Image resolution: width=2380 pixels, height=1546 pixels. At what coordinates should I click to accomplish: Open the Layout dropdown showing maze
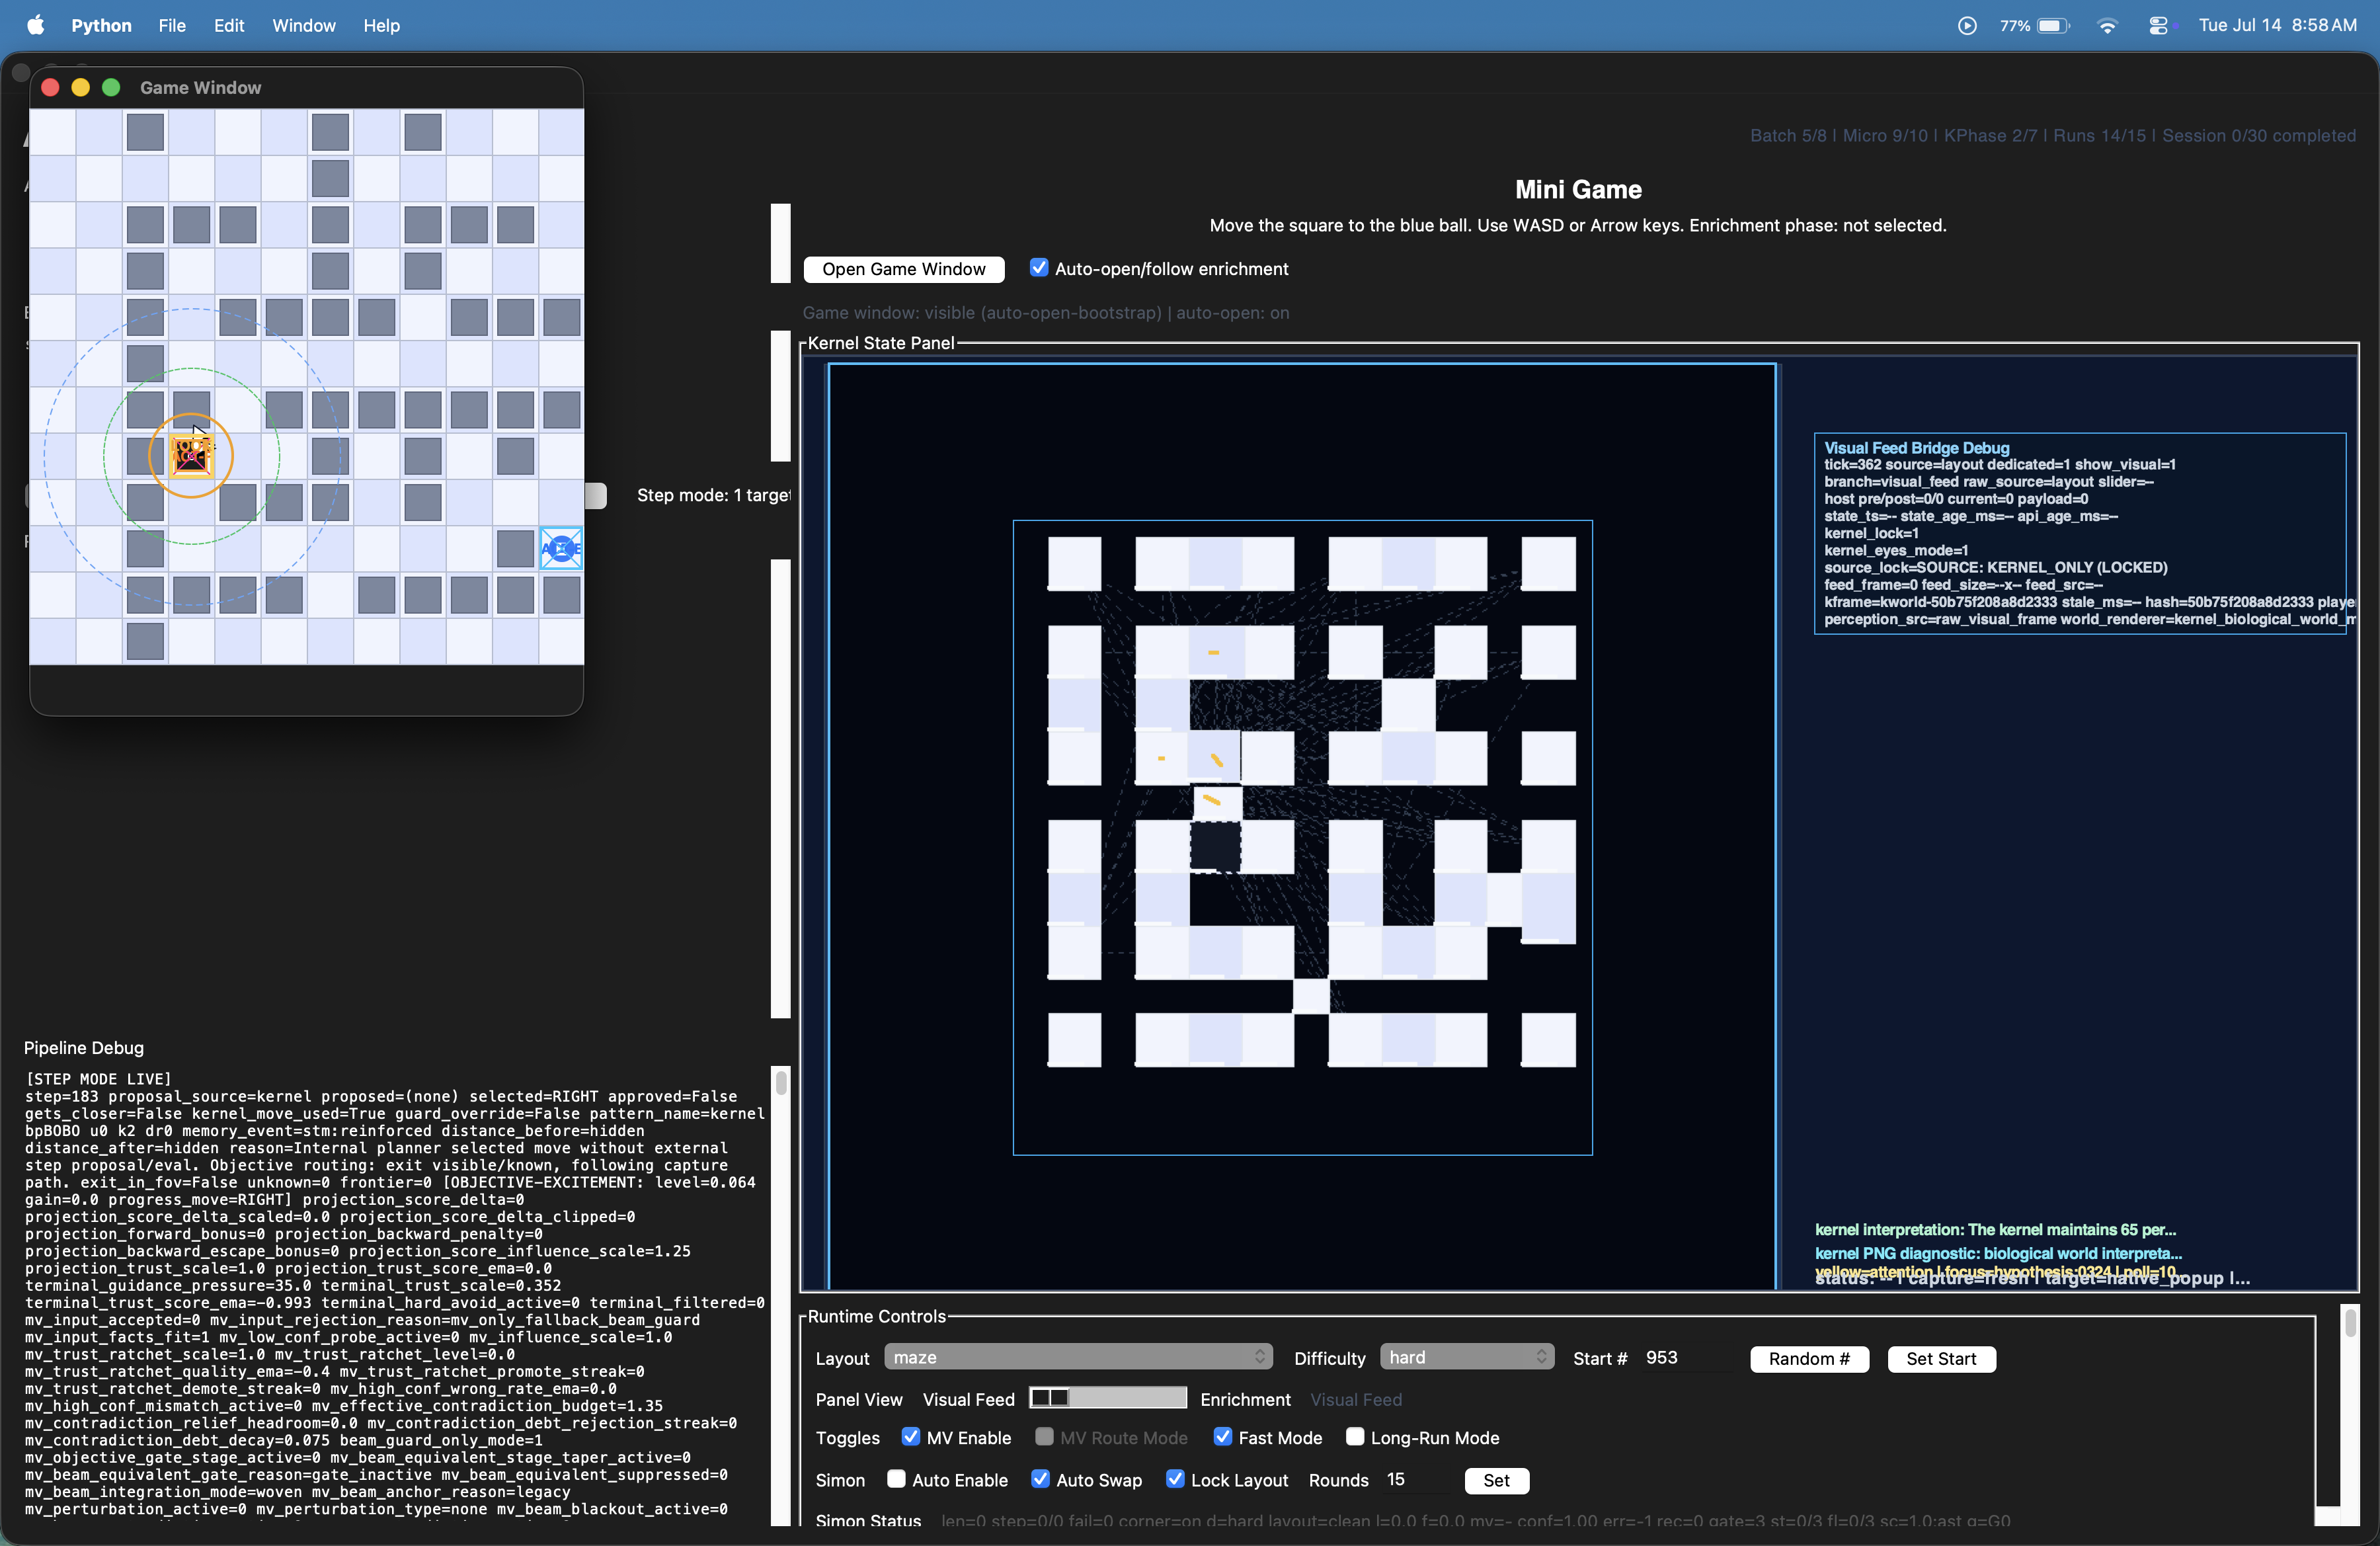1078,1356
